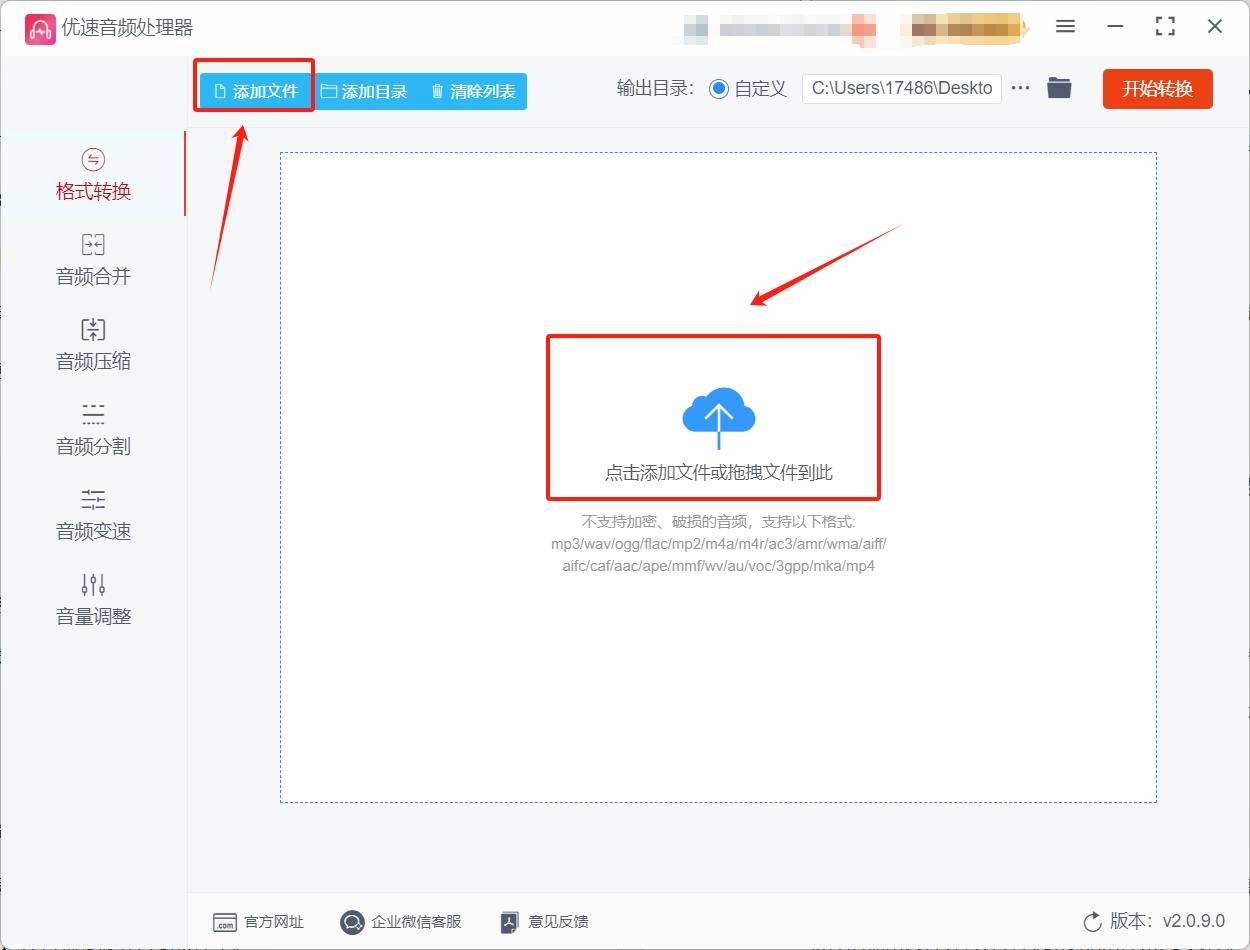1250x950 pixels.
Task: Click the file drop zone to add audio
Action: point(714,417)
